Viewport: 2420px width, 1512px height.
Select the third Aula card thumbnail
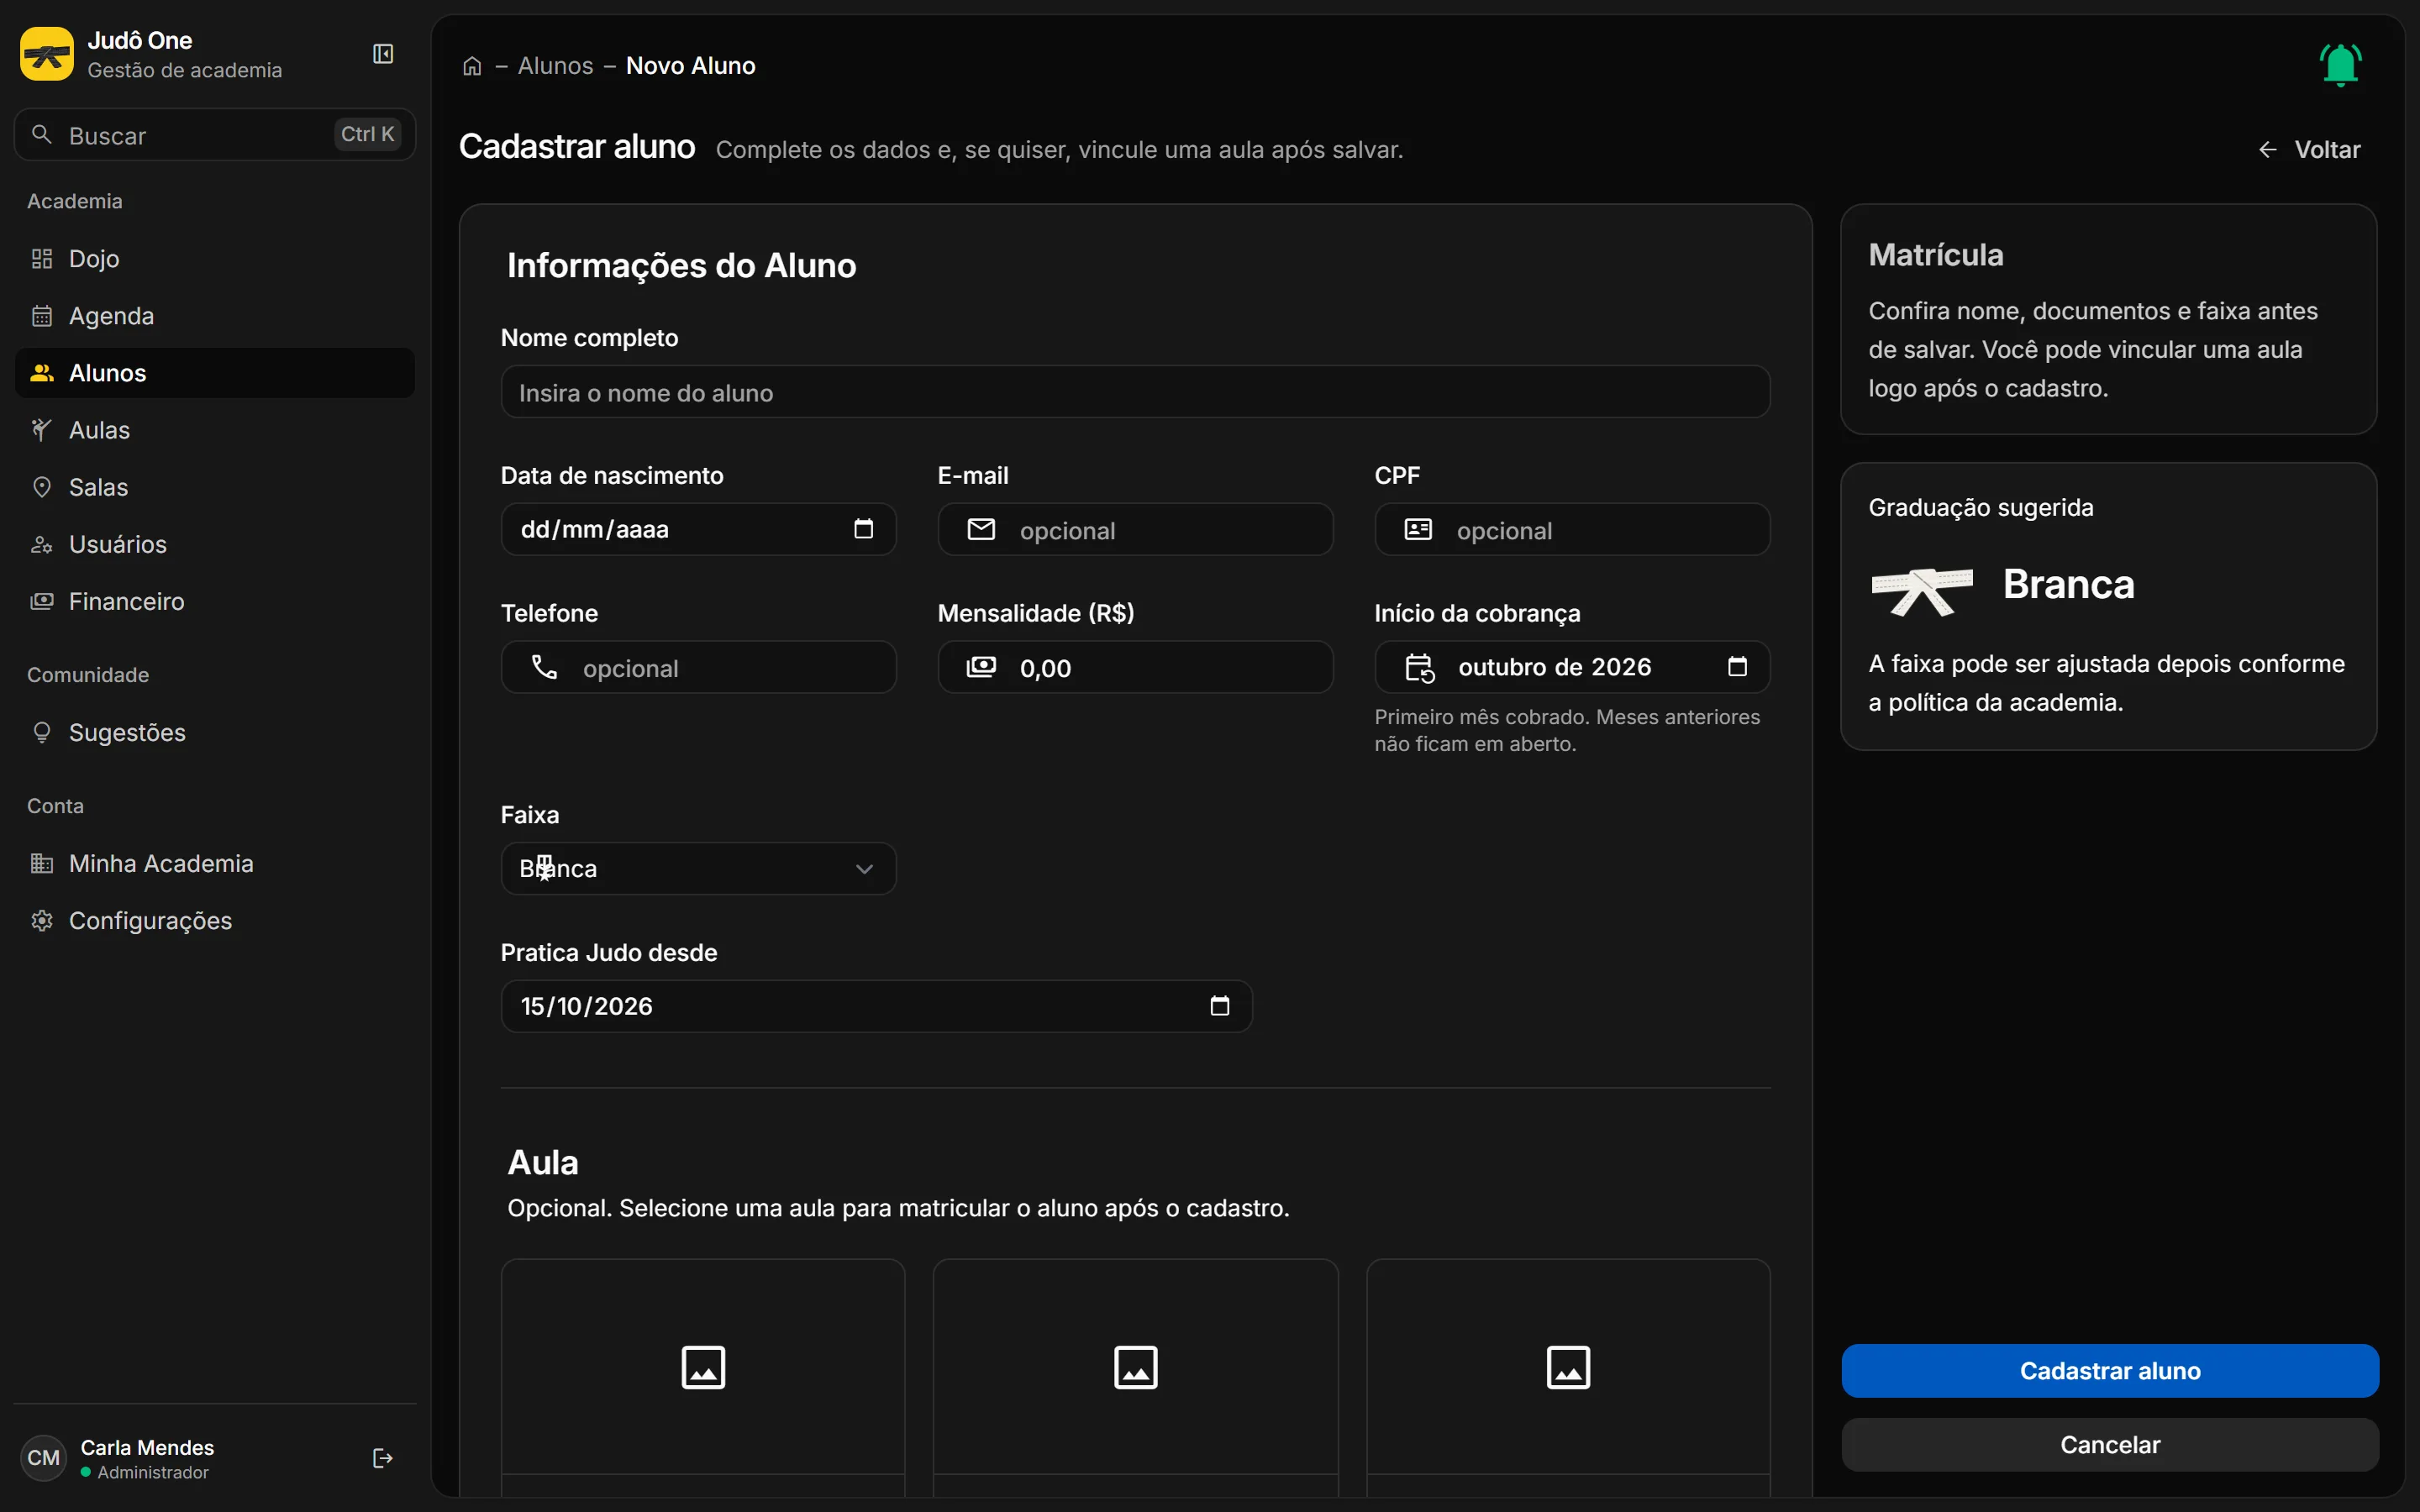[x=1568, y=1367]
